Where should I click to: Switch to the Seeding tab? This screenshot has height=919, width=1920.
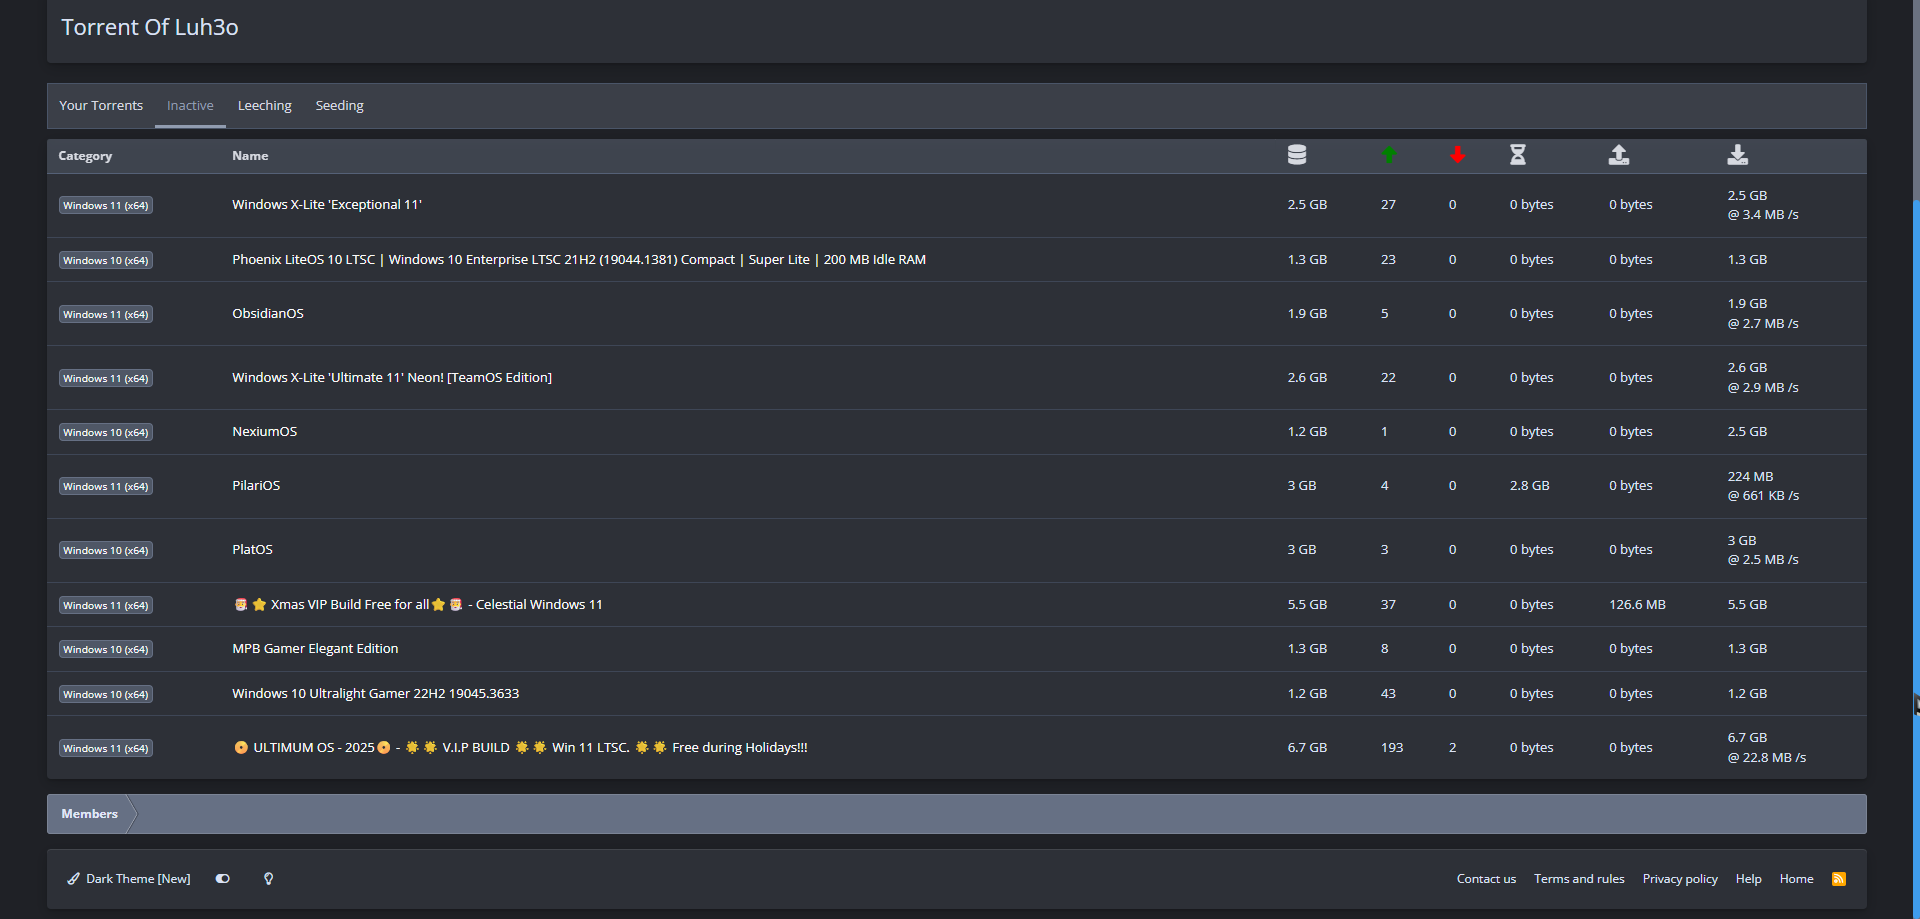(340, 106)
